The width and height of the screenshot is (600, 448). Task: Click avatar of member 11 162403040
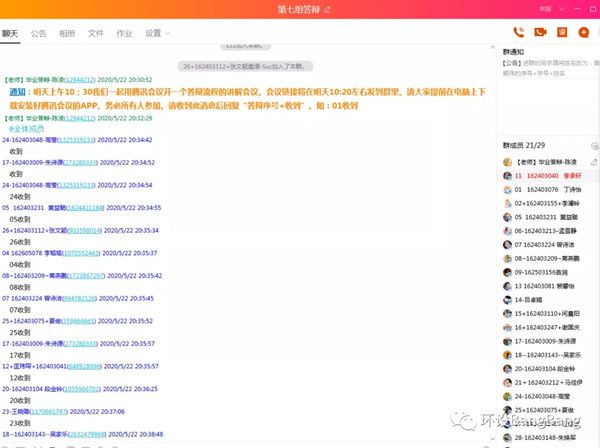click(x=506, y=174)
